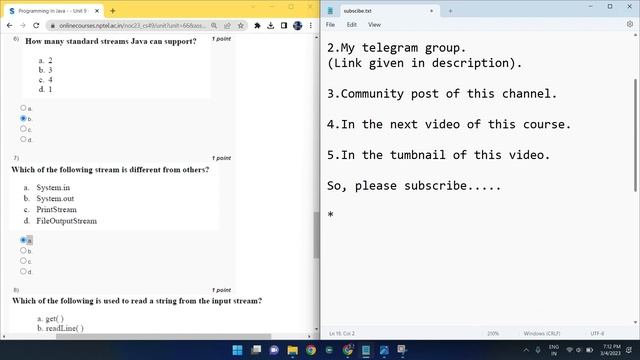Open taskbar clock and date
This screenshot has width=640, height=360.
coord(611,350)
